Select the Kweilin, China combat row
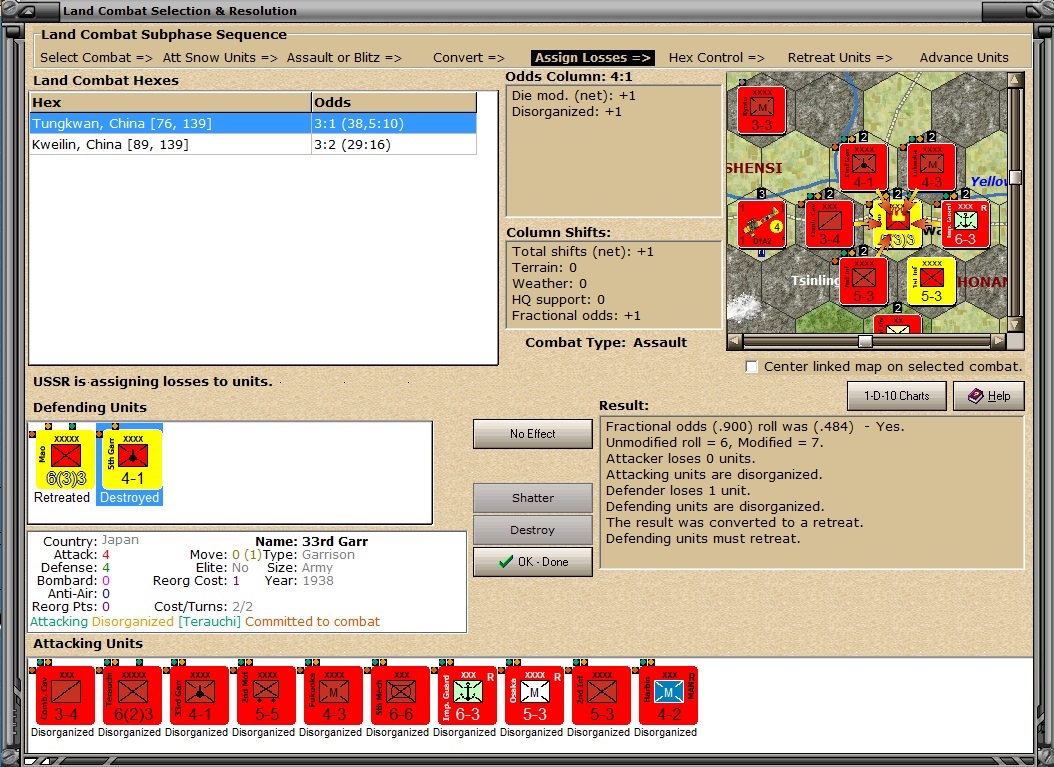The image size is (1054, 767). pos(253,145)
